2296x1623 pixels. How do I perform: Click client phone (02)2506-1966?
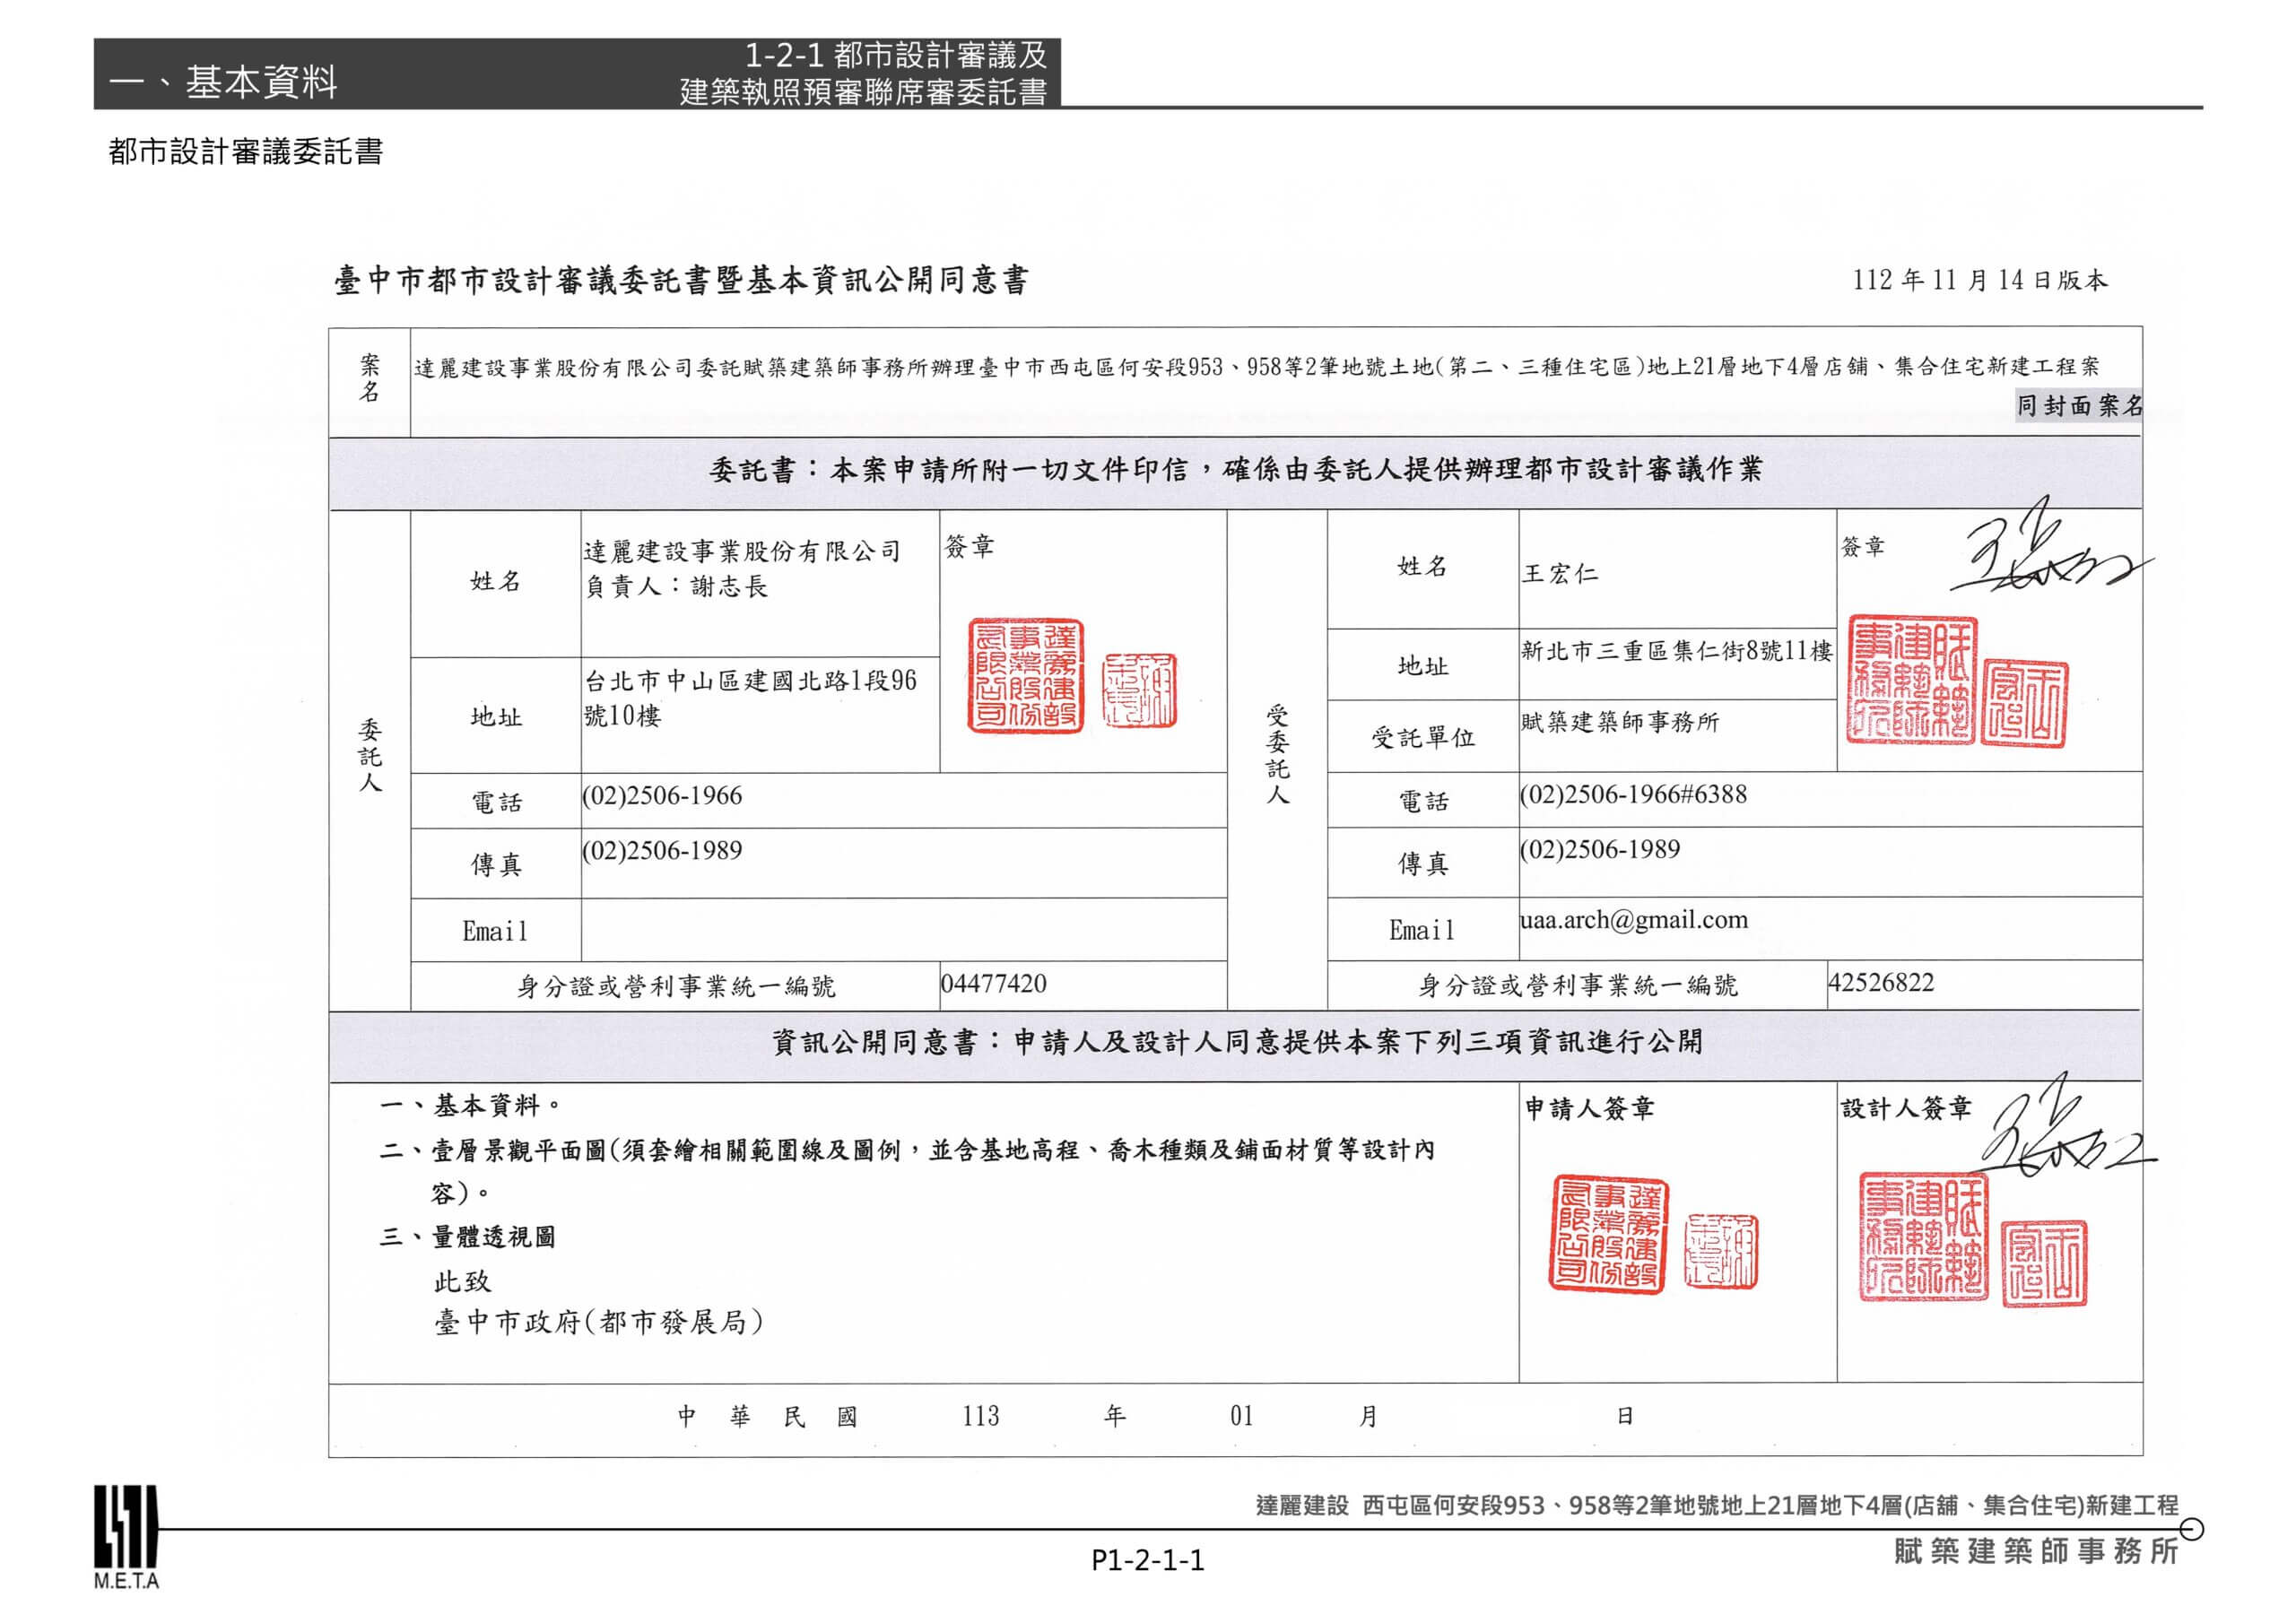tap(662, 796)
